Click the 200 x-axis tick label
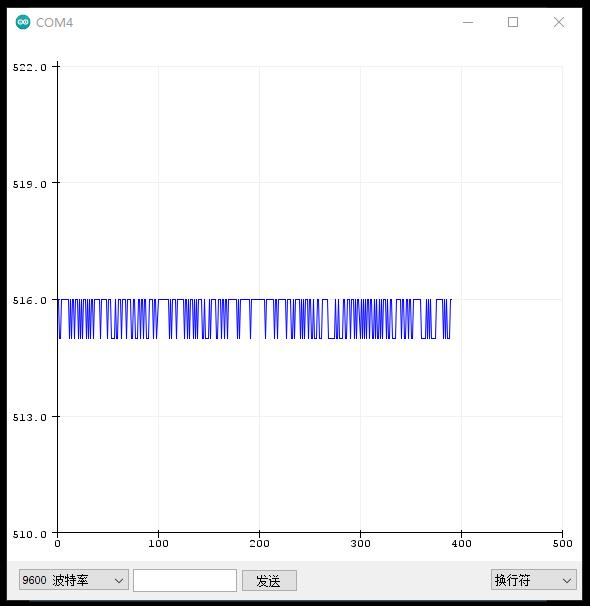The image size is (590, 606). tap(259, 544)
